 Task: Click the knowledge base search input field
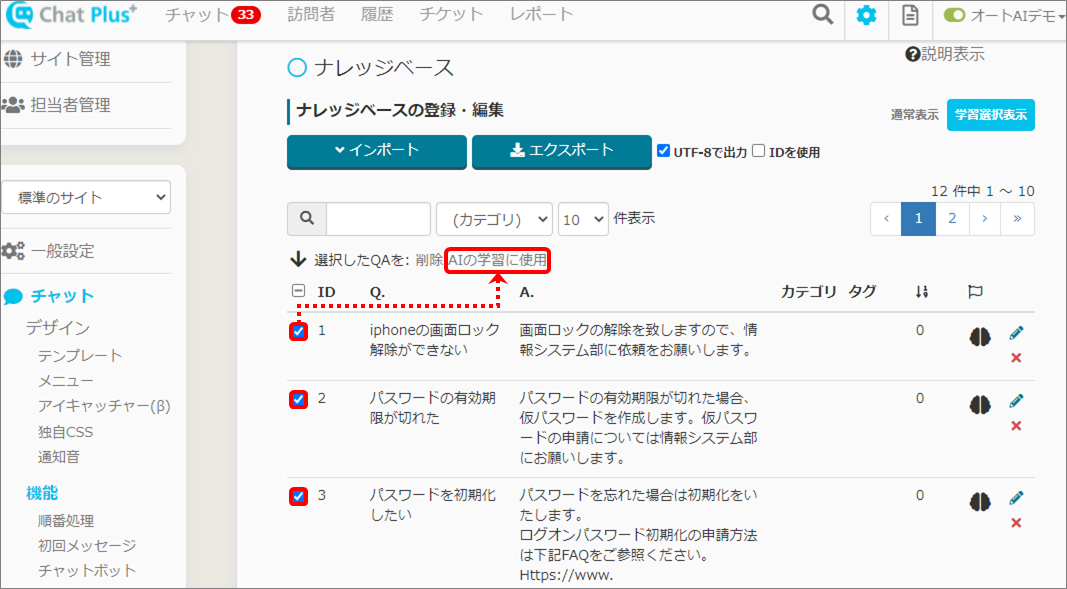tap(378, 219)
